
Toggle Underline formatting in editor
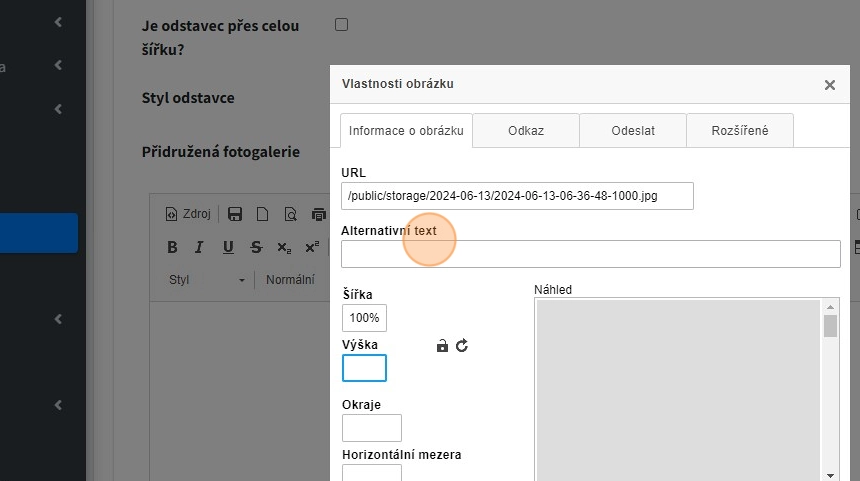click(x=228, y=248)
